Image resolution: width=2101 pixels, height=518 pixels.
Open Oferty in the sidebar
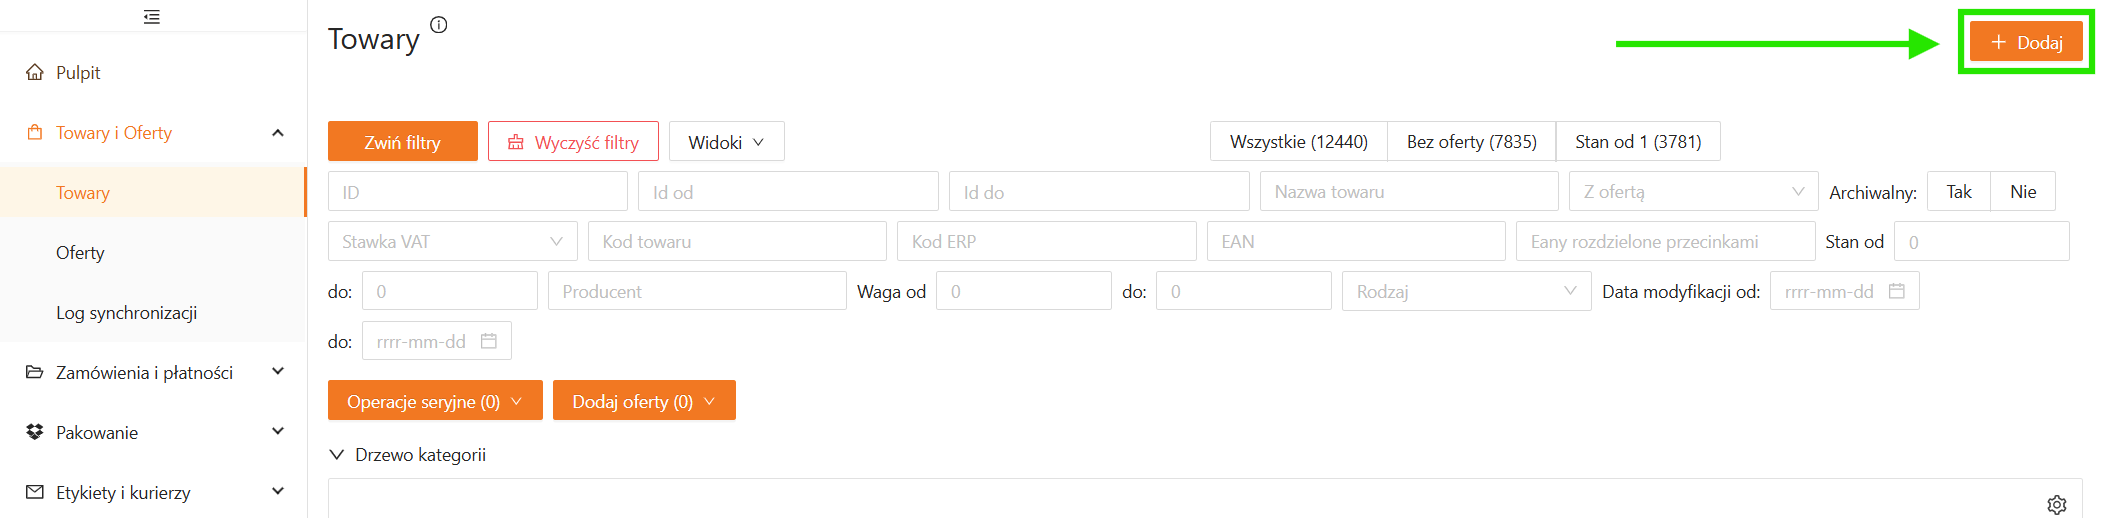80,253
